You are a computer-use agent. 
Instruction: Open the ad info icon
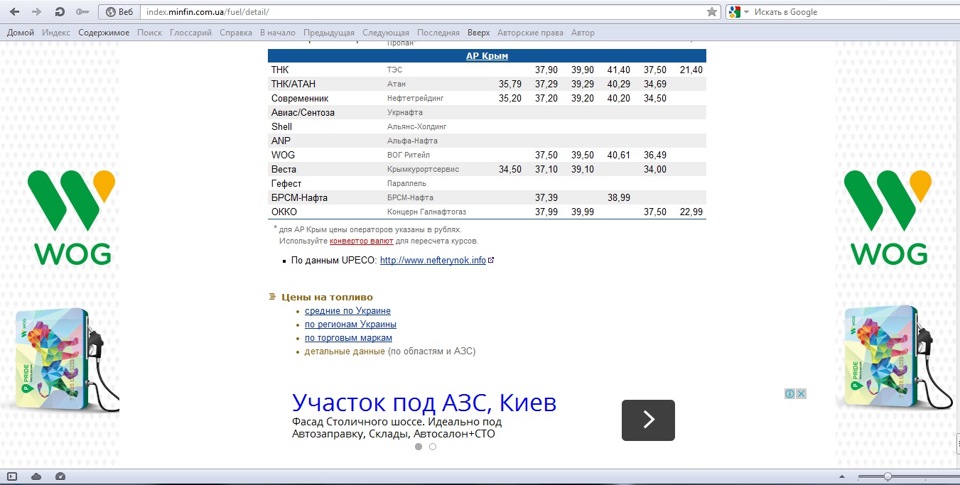click(790, 394)
